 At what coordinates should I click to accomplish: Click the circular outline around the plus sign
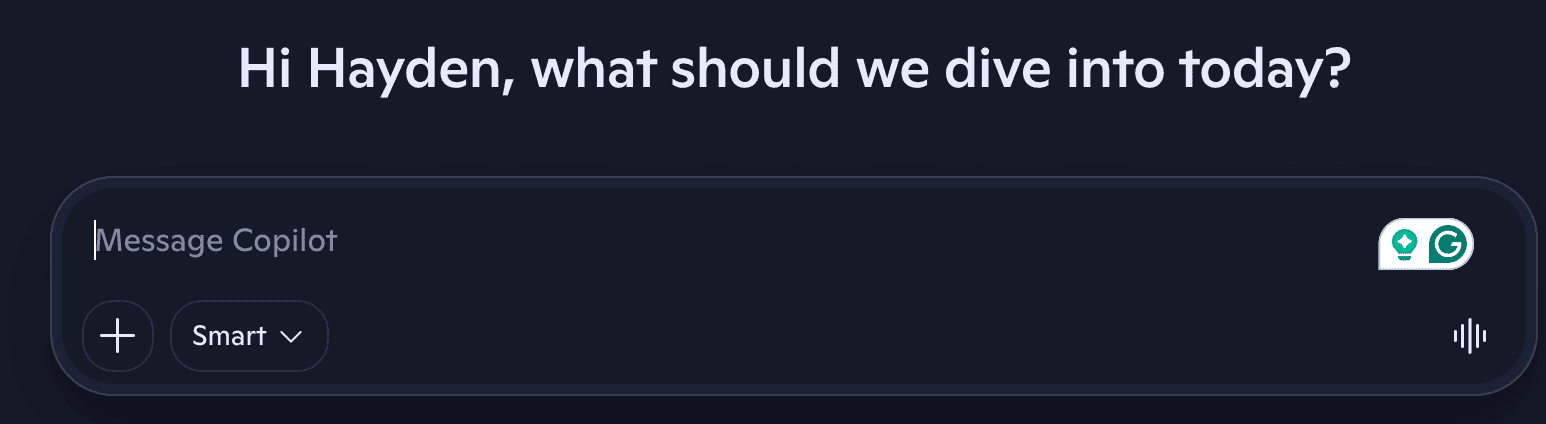tap(118, 303)
